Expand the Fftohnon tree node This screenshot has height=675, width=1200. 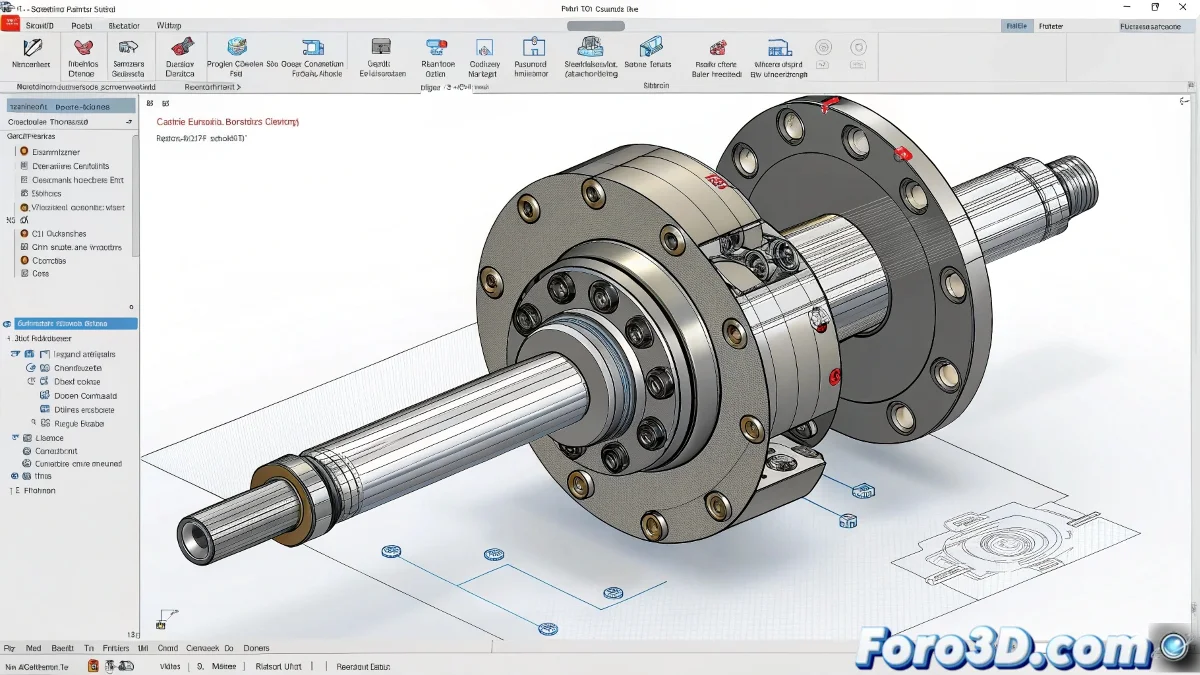point(13,491)
